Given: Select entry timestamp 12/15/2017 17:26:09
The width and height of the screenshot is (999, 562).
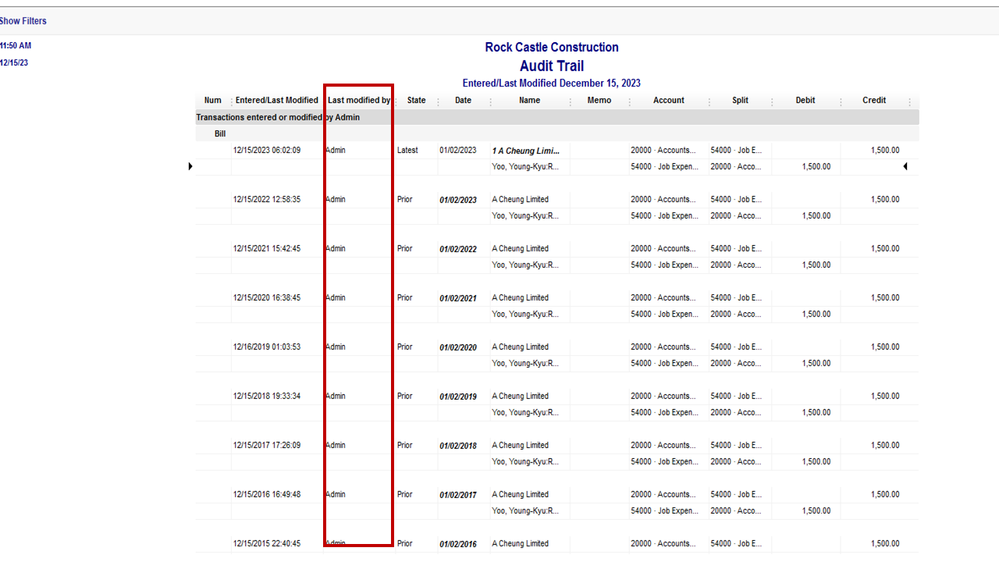Looking at the screenshot, I should pos(267,445).
